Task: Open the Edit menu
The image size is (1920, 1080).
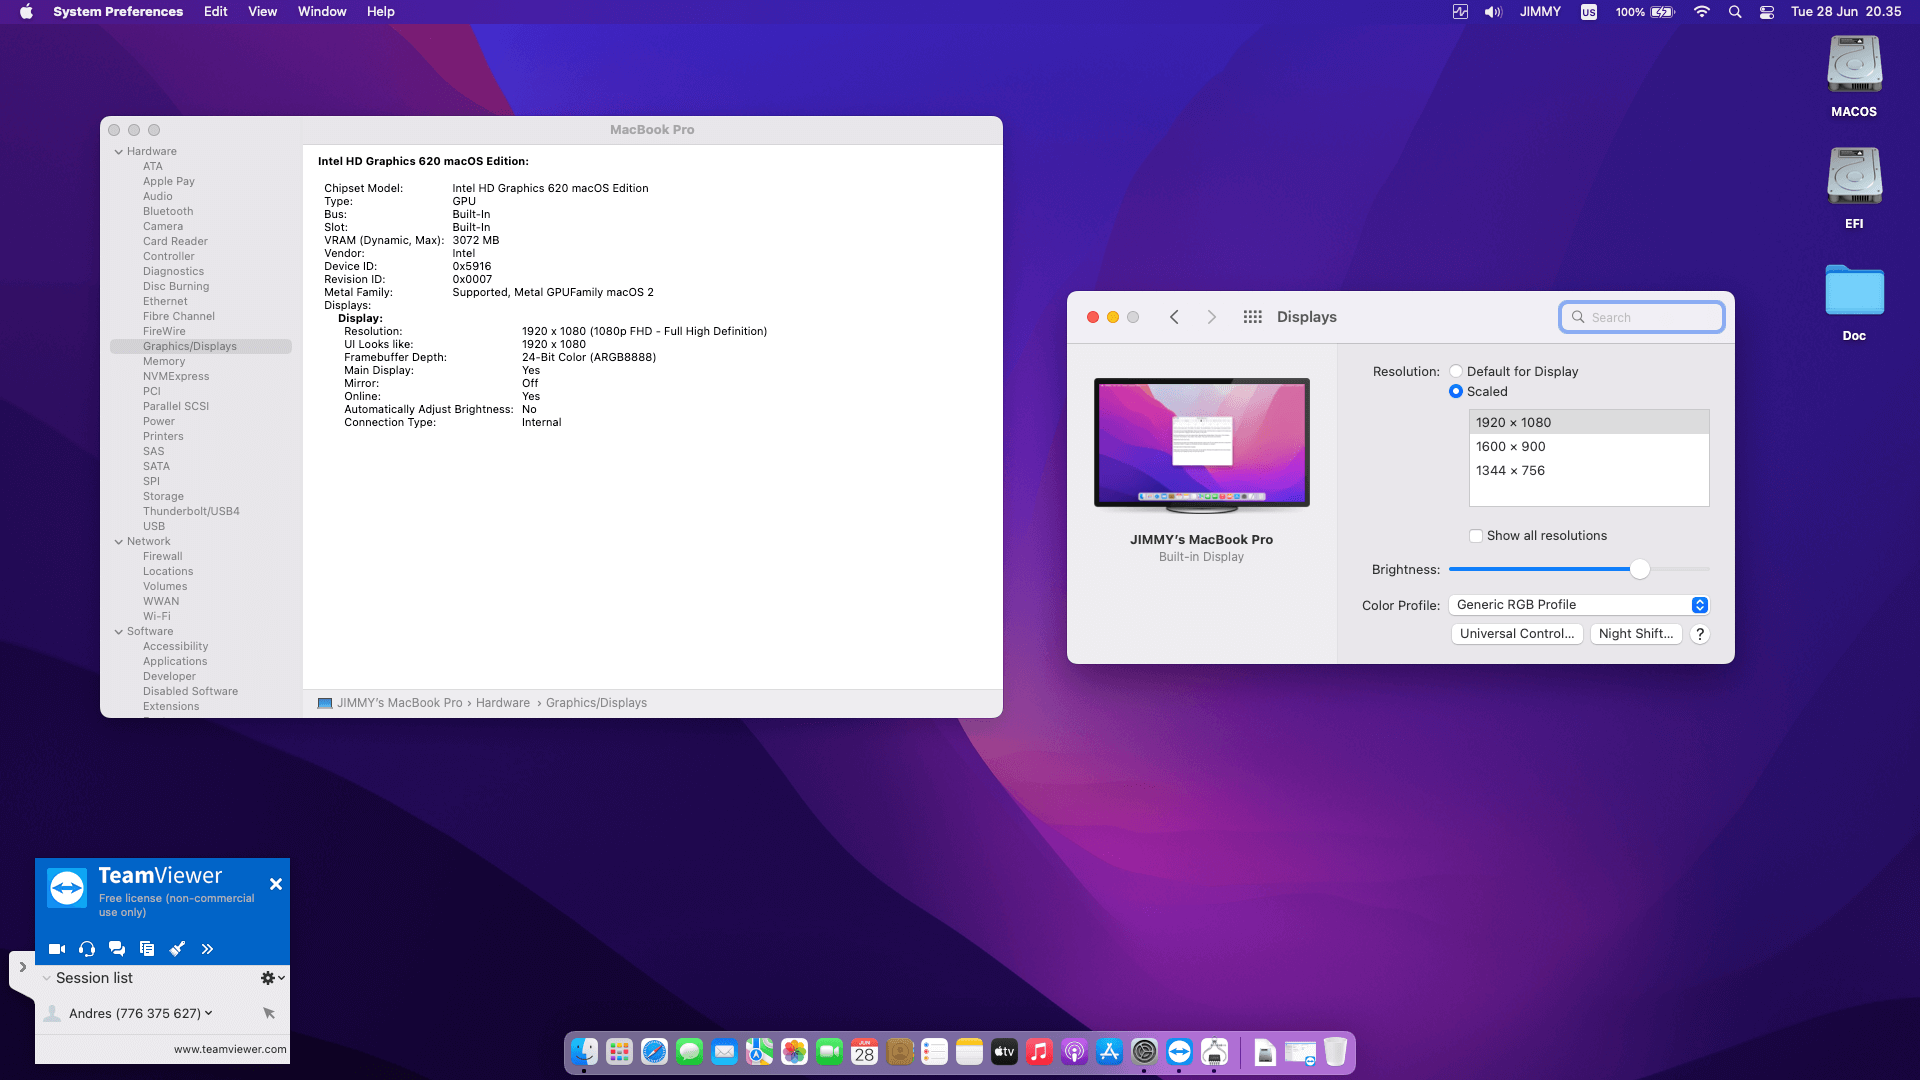Action: click(x=216, y=12)
